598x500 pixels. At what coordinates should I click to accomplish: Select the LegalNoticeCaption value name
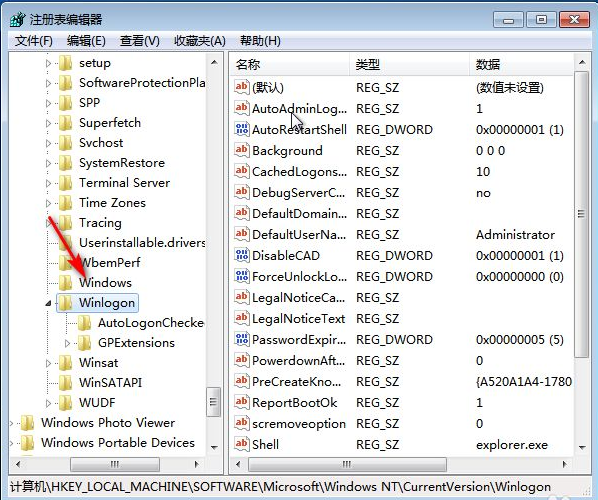299,297
